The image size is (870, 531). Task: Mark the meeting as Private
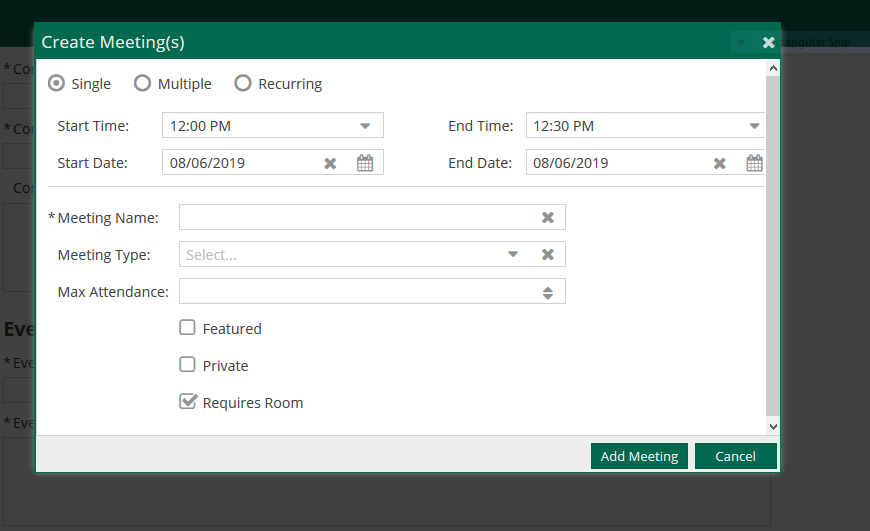click(187, 365)
